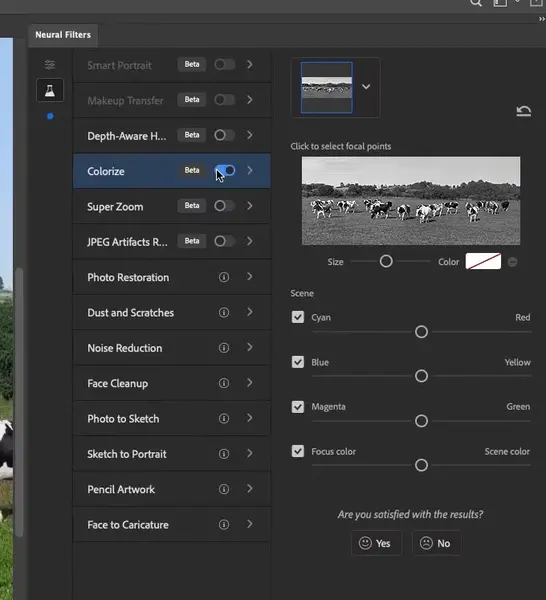Uncheck the Focus color checkbox
The image size is (546, 600).
pyautogui.click(x=298, y=451)
